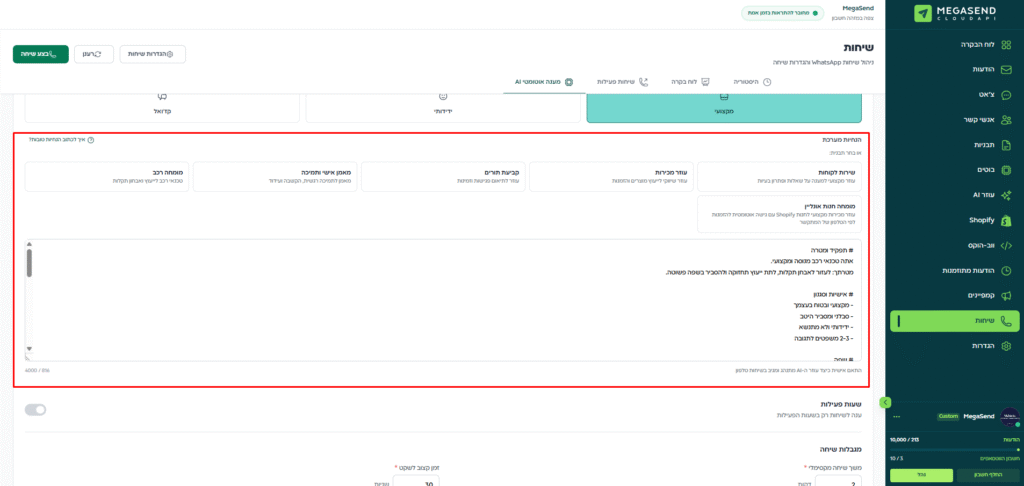This screenshot has width=1024, height=486.
Task: Open אנשי קשר contacts icon in sidebar
Action: coord(1006,120)
